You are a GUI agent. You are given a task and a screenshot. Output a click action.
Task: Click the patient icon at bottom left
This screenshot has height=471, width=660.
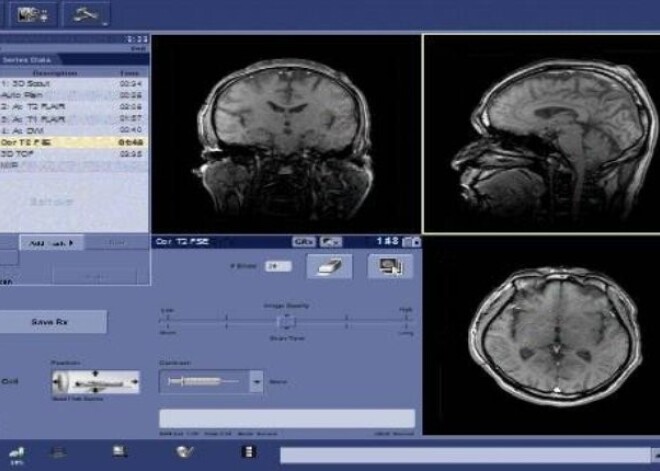tap(17, 454)
